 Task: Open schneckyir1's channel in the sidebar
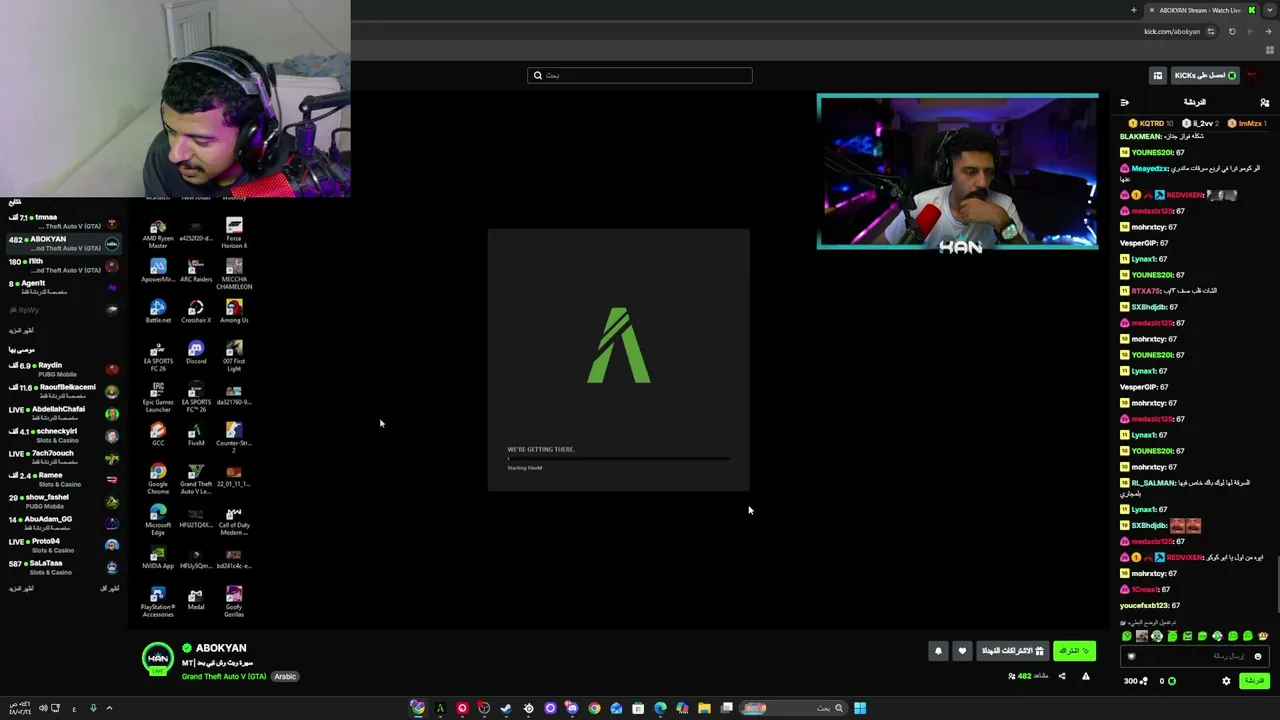(64, 436)
